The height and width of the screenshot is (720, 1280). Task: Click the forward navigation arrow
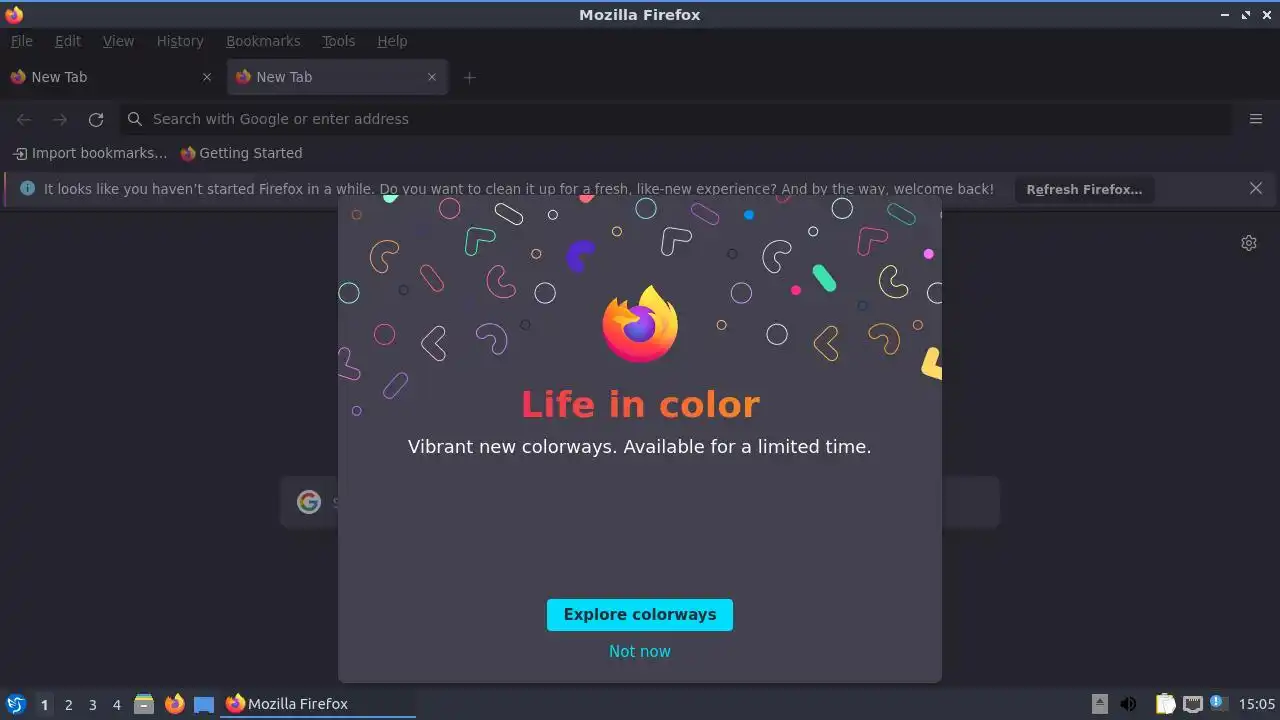[x=60, y=119]
